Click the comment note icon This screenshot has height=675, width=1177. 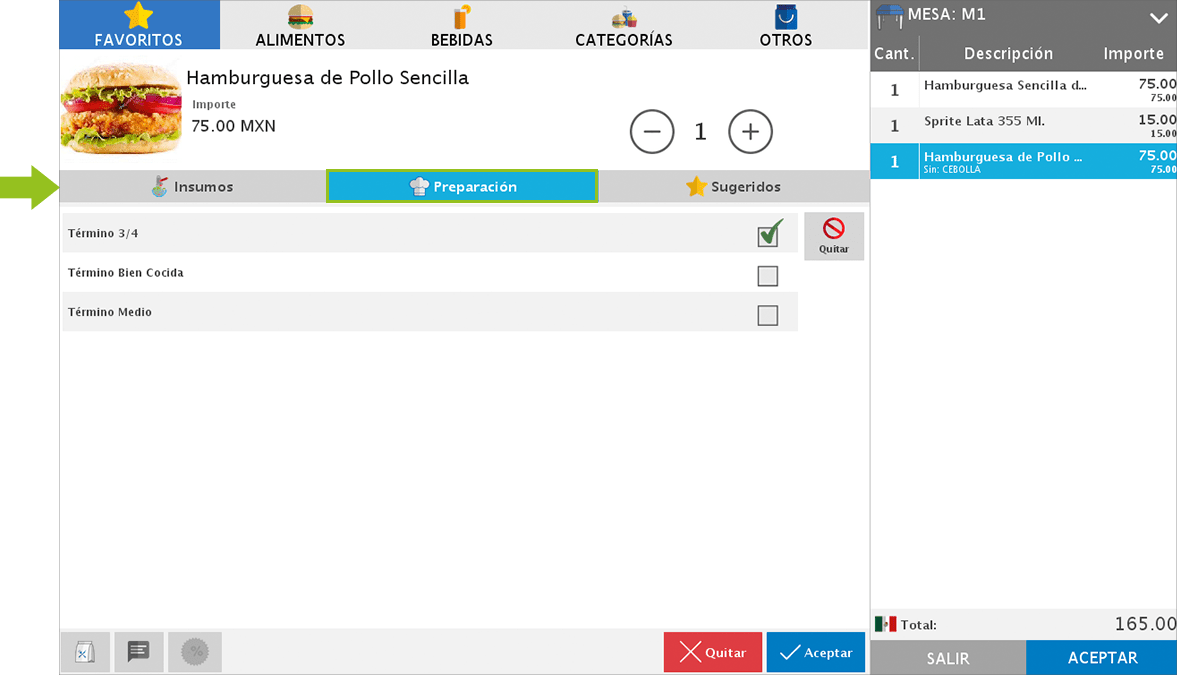(x=139, y=652)
